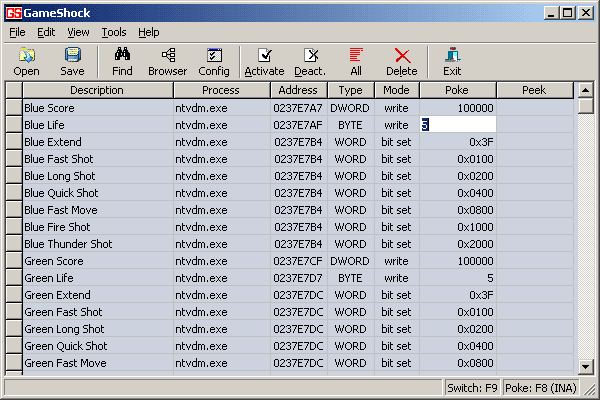600x400 pixels.
Task: Select All entries icon
Action: [x=356, y=61]
